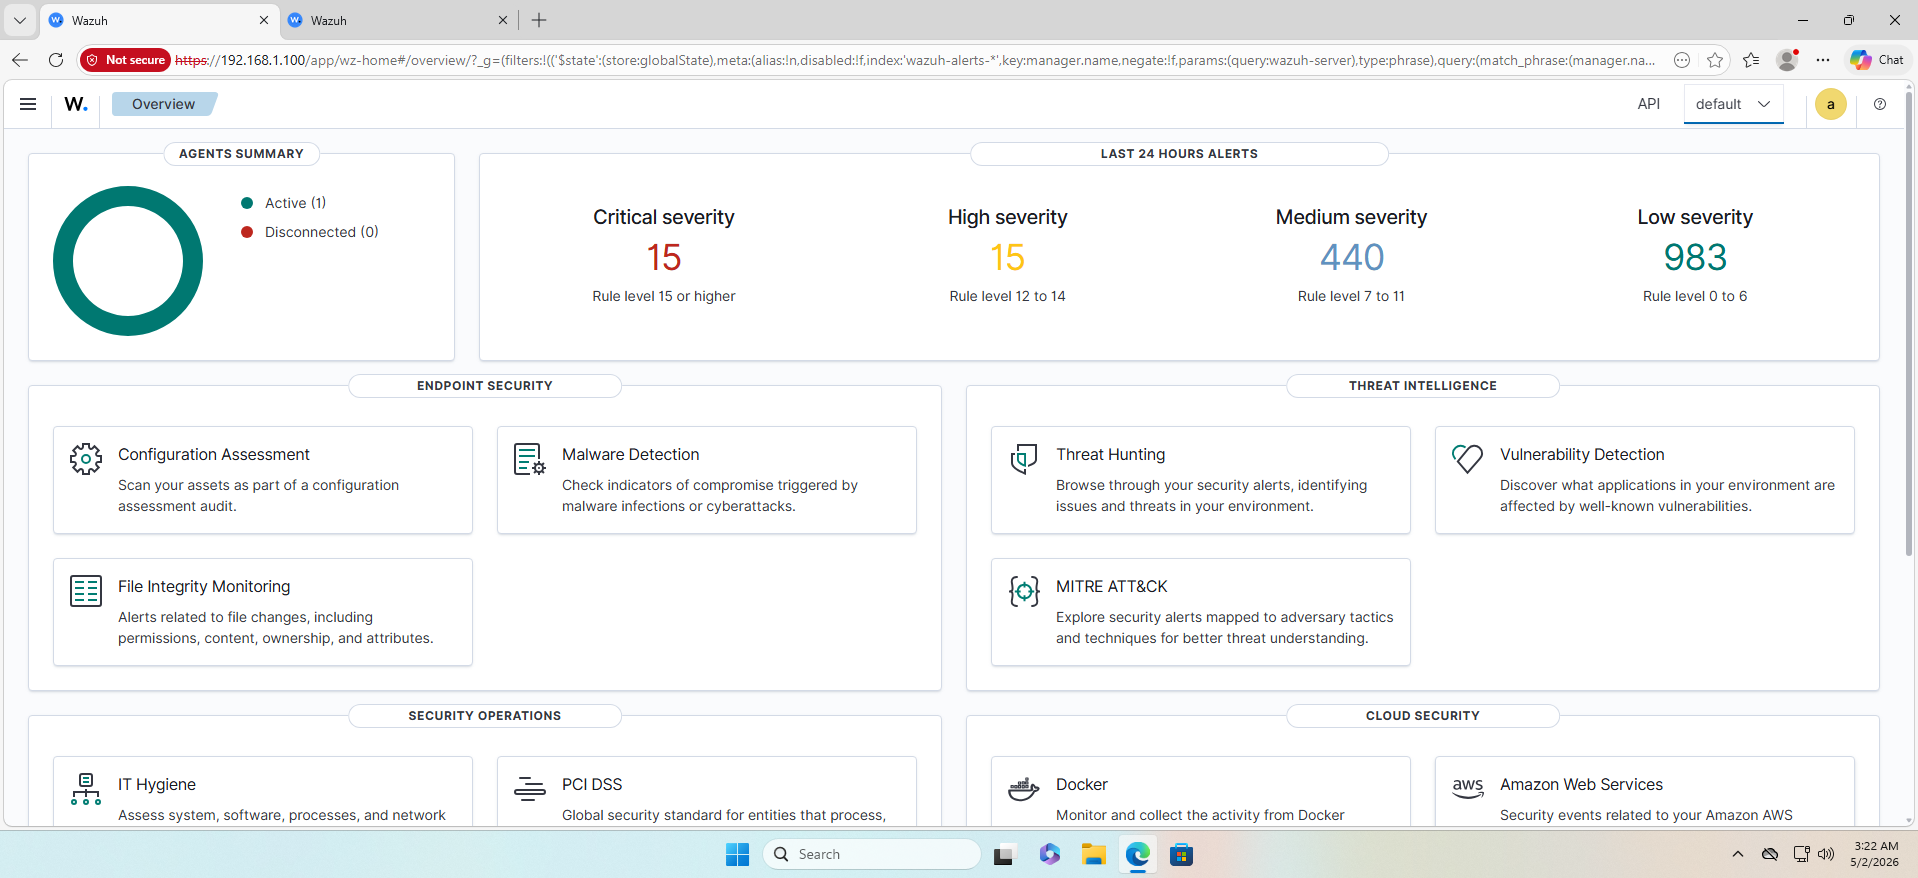Open the Amazon Web Services module title
1918x878 pixels.
(1581, 785)
